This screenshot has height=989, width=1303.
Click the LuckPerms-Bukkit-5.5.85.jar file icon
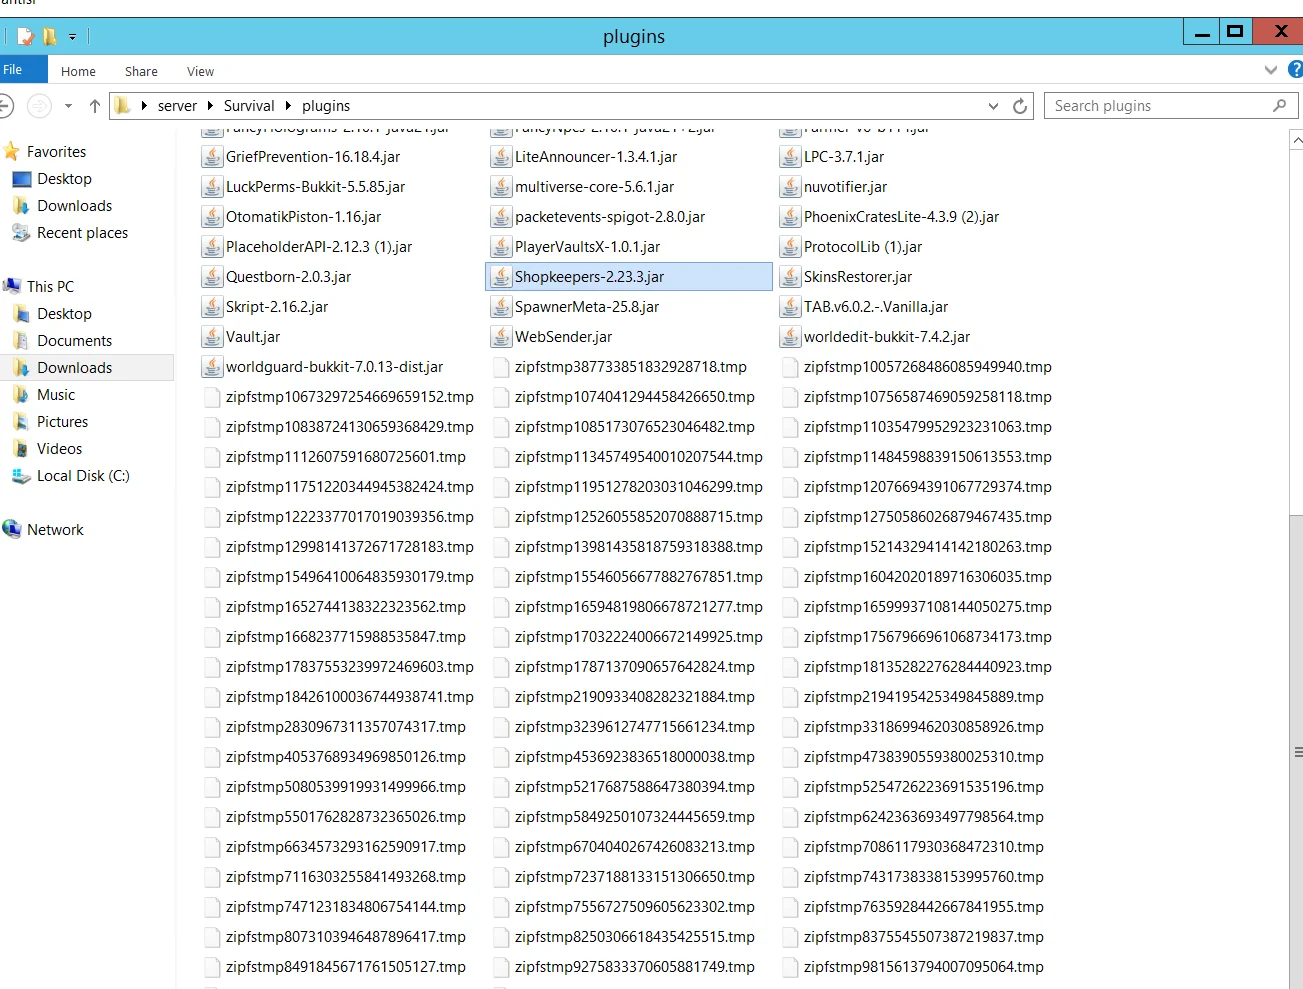(212, 187)
